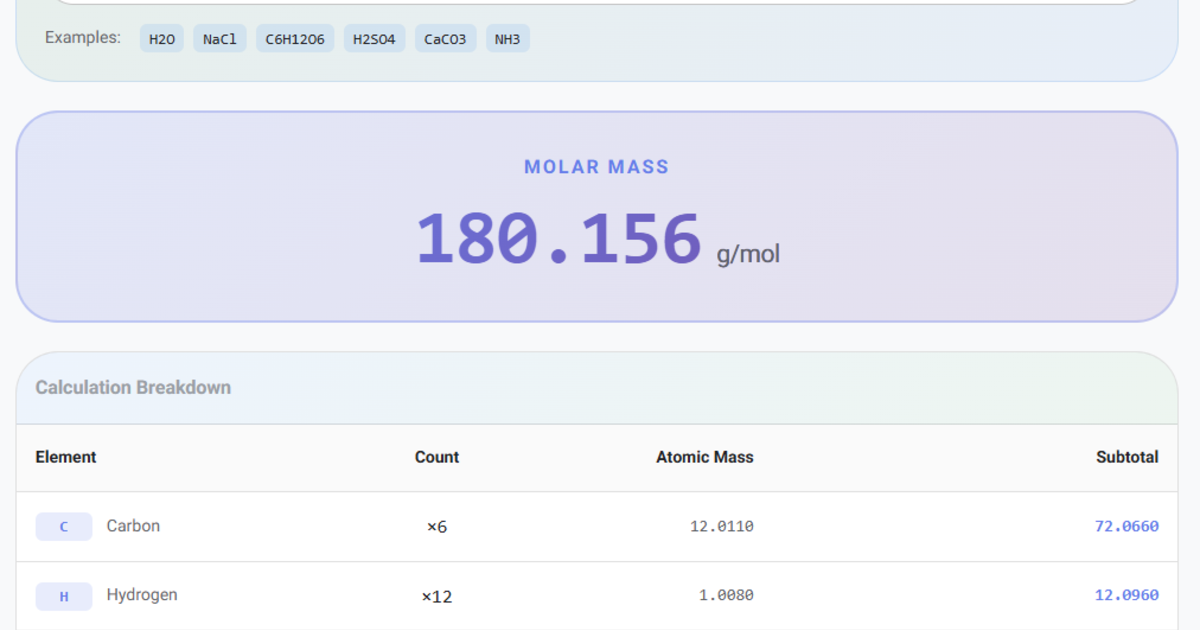Click the Carbon element symbol badge
This screenshot has width=1200, height=630.
click(64, 526)
